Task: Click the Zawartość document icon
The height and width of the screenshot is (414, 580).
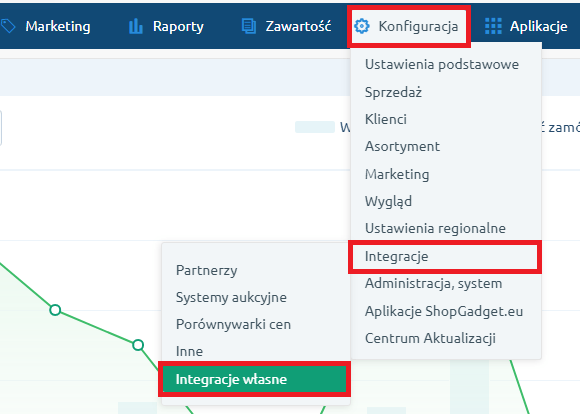Action: (x=249, y=26)
